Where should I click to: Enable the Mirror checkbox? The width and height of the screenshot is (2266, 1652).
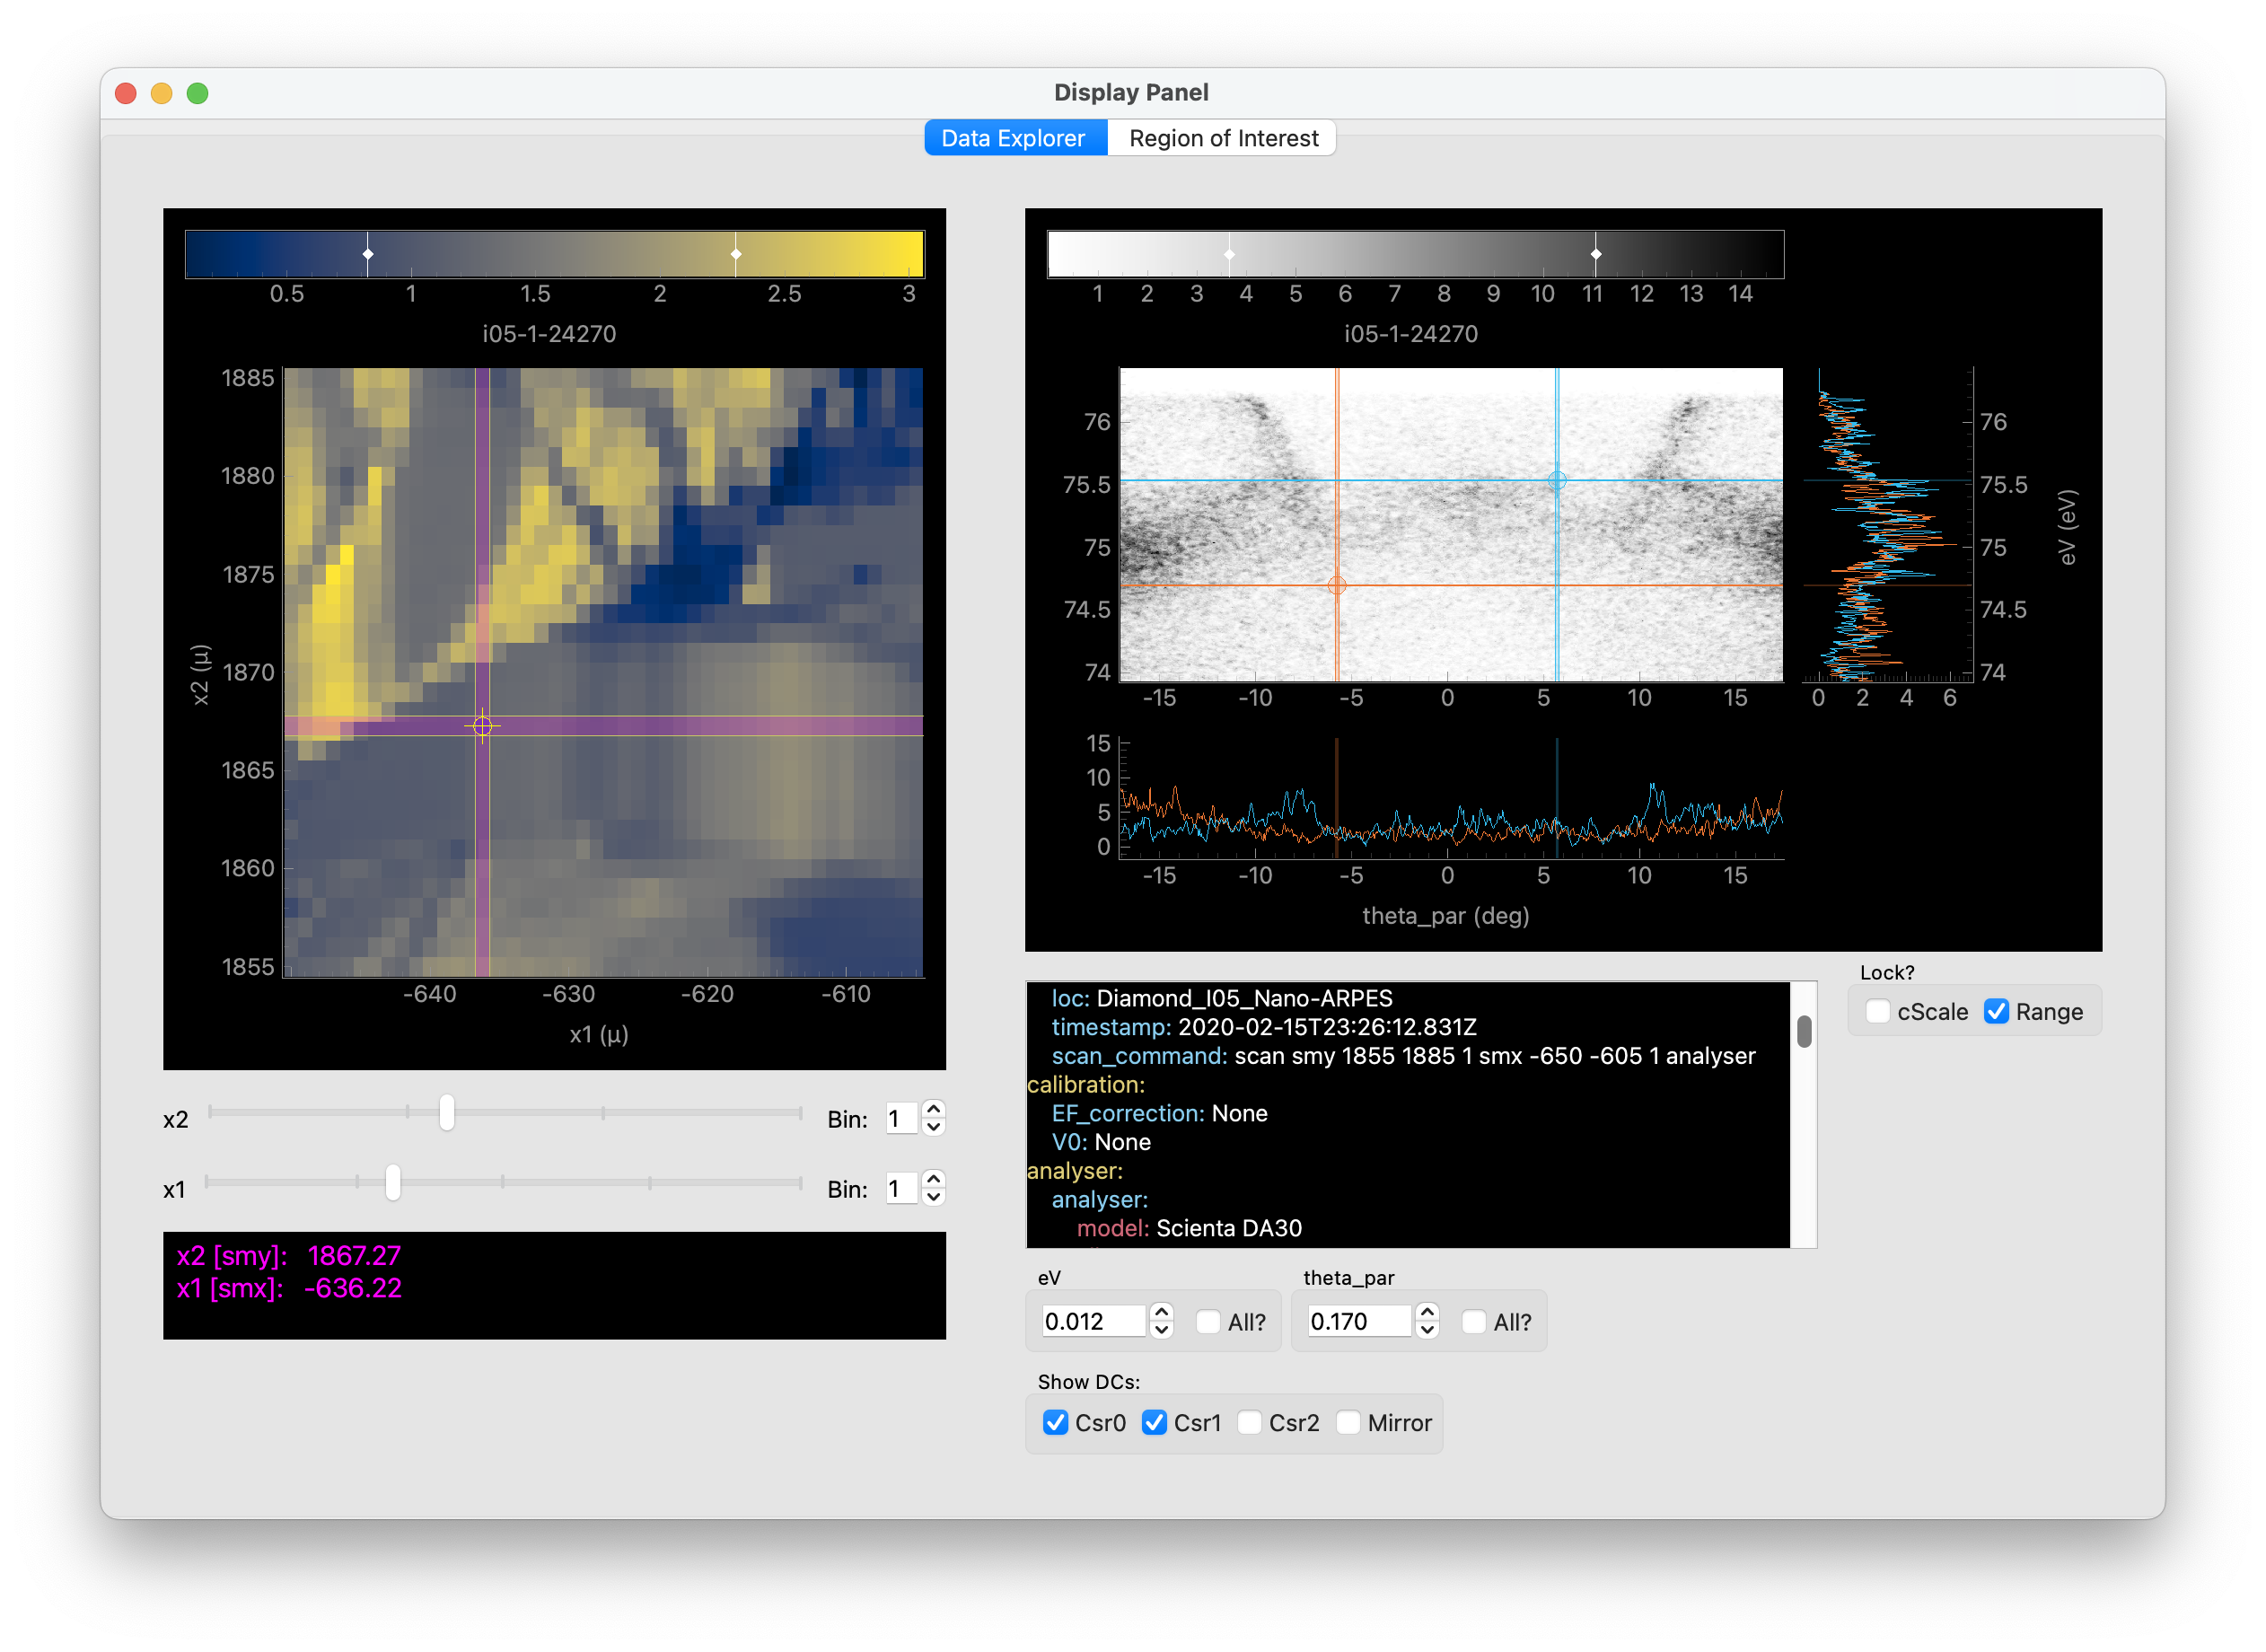1348,1422
